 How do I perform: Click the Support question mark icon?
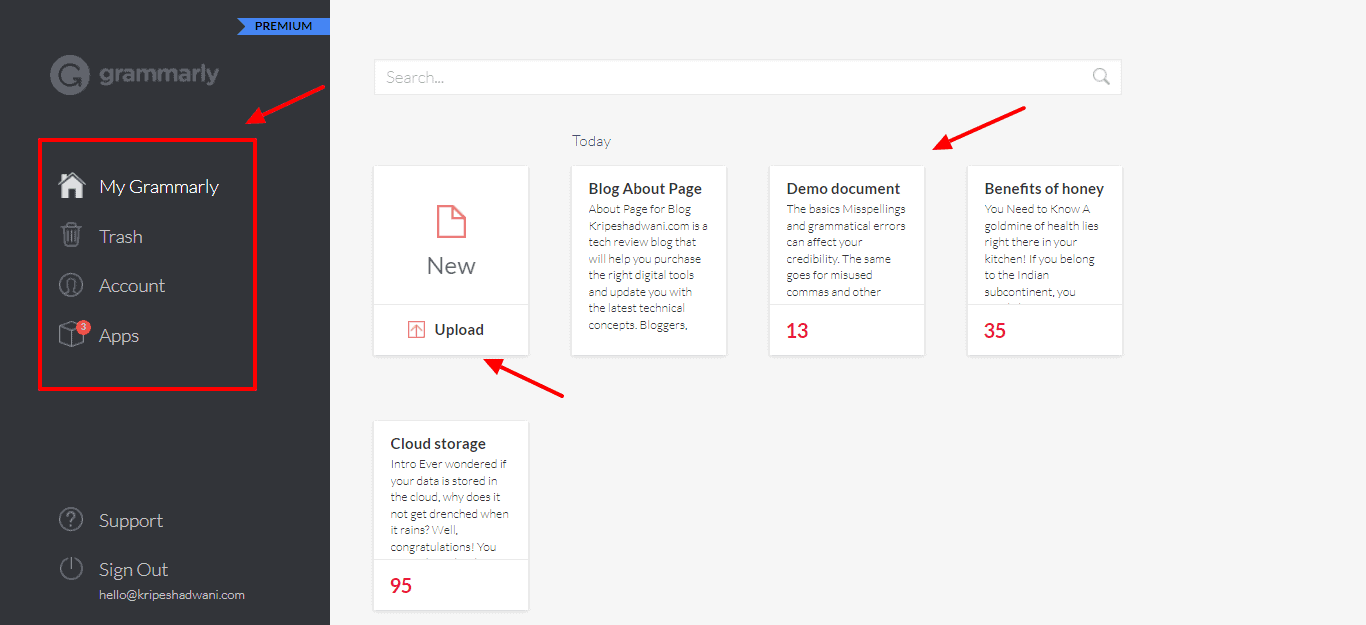point(71,520)
